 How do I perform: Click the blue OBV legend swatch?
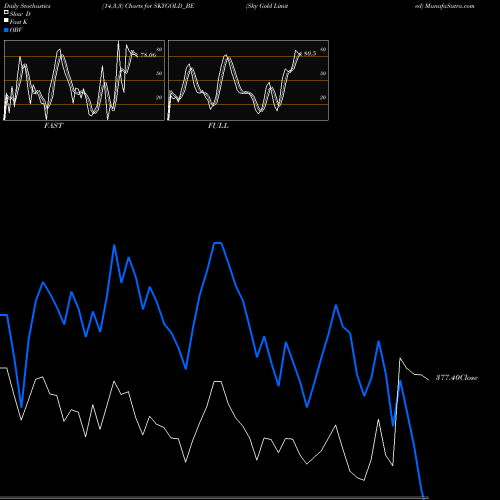pos(6,30)
